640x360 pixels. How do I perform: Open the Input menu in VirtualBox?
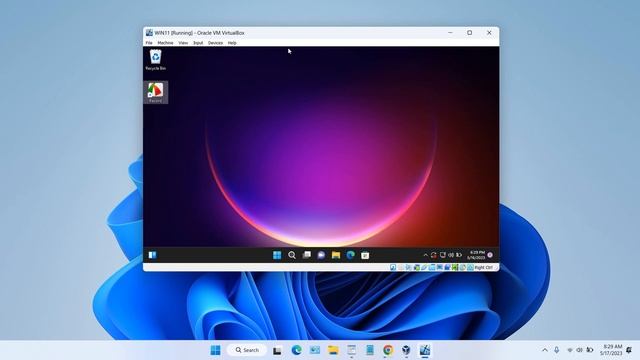pyautogui.click(x=198, y=43)
